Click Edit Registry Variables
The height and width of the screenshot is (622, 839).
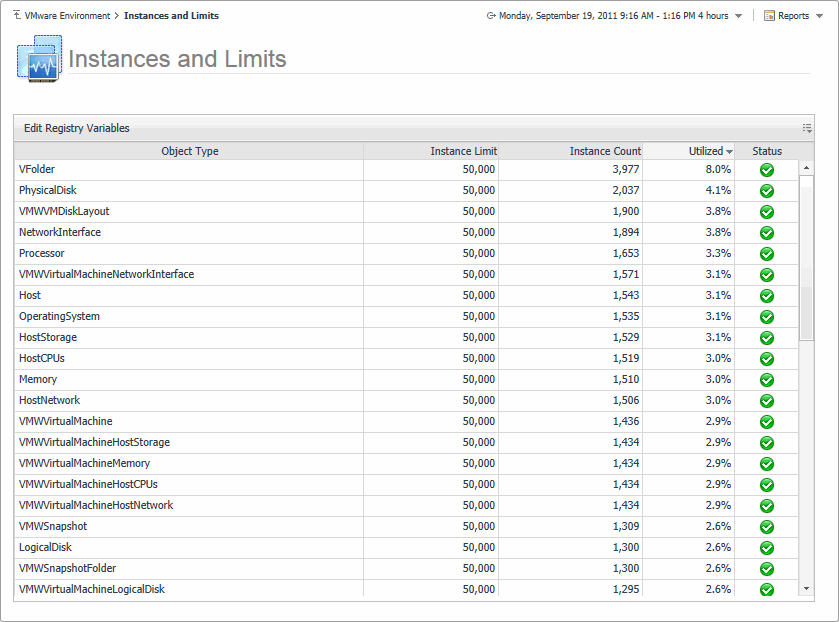coord(77,128)
